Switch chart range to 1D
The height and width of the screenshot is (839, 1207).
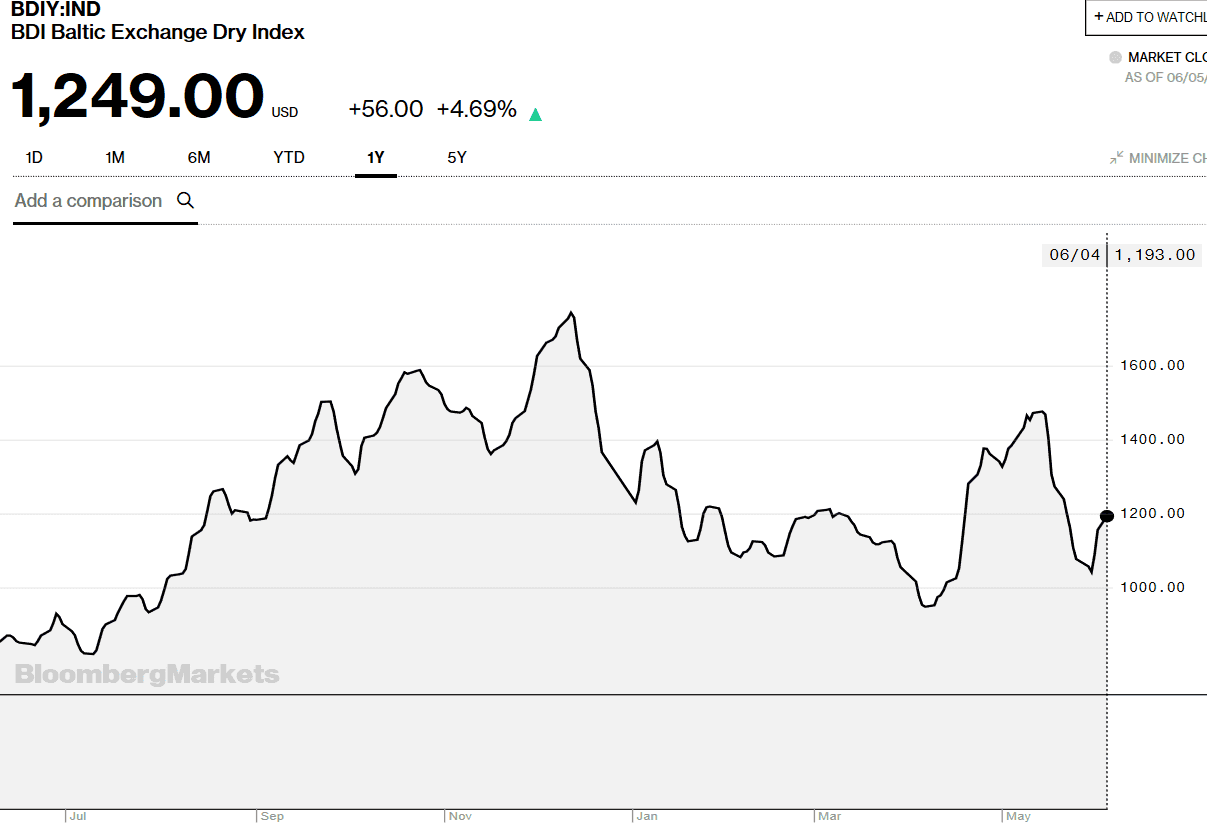click(x=34, y=158)
